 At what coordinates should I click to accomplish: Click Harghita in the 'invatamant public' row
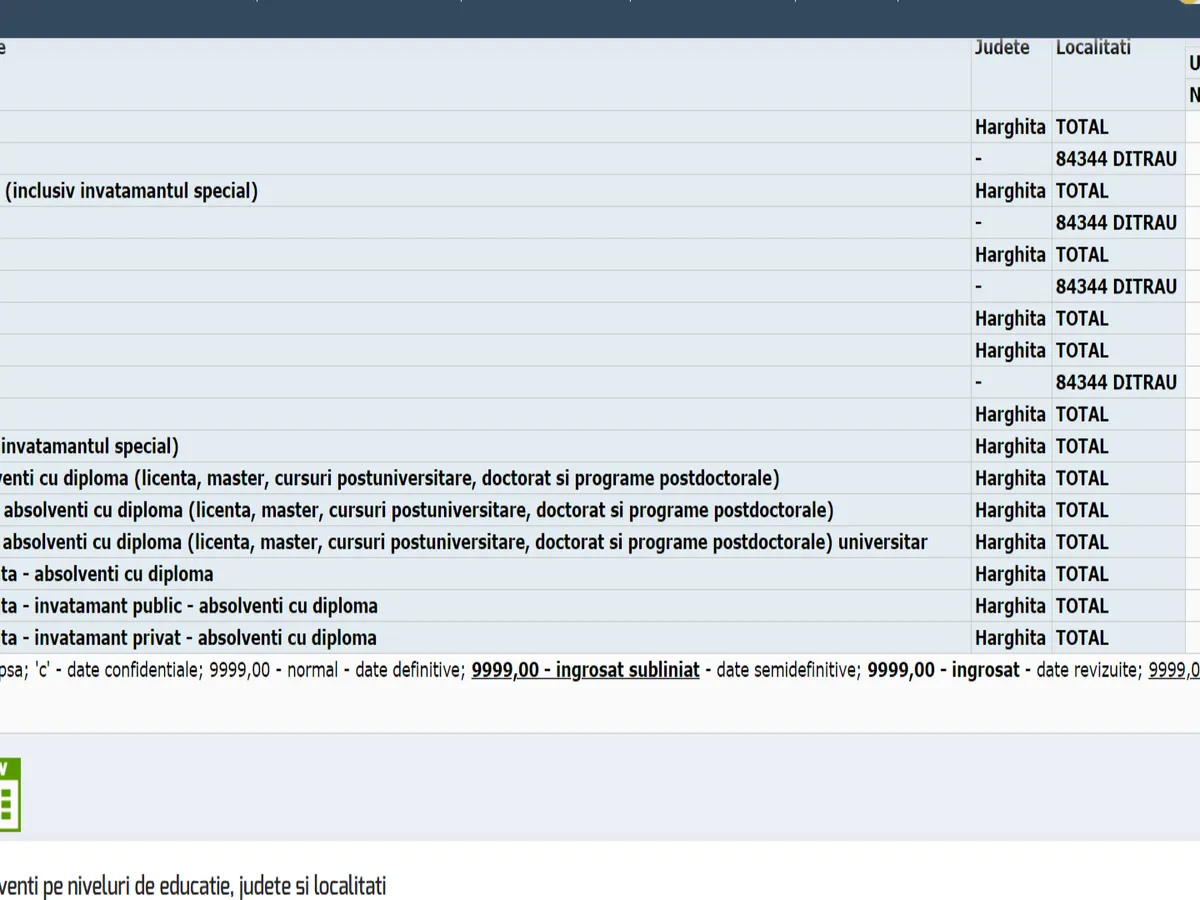[x=1010, y=606]
